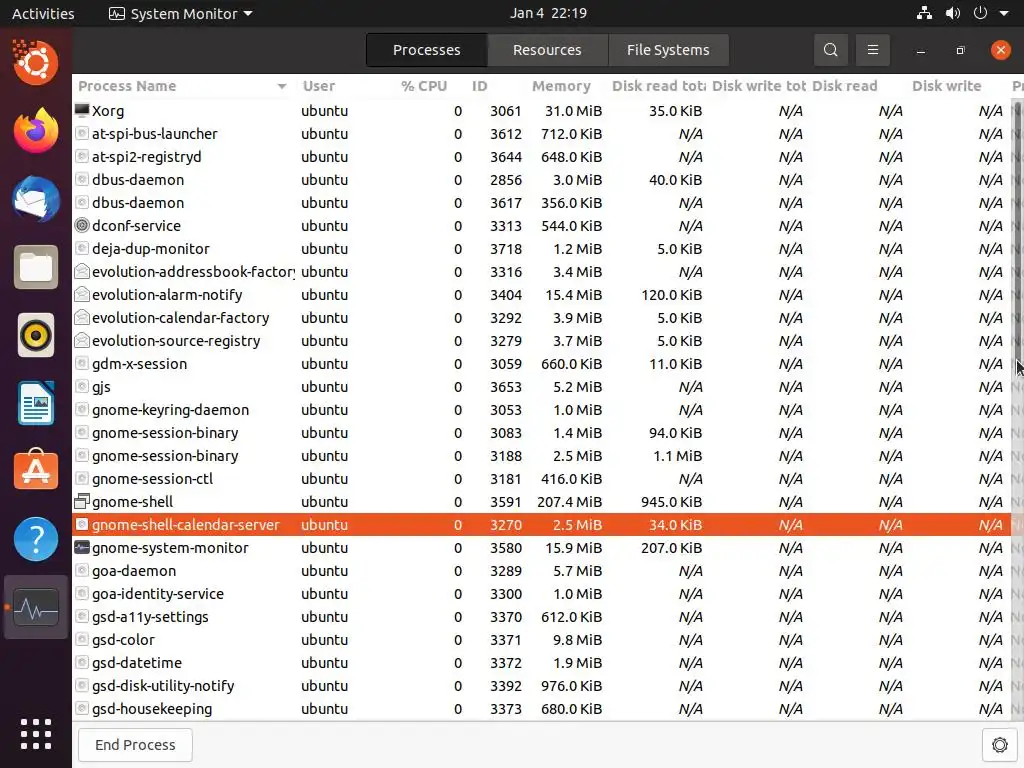
Task: Open Thunderbird mail from the dock
Action: coord(36,199)
